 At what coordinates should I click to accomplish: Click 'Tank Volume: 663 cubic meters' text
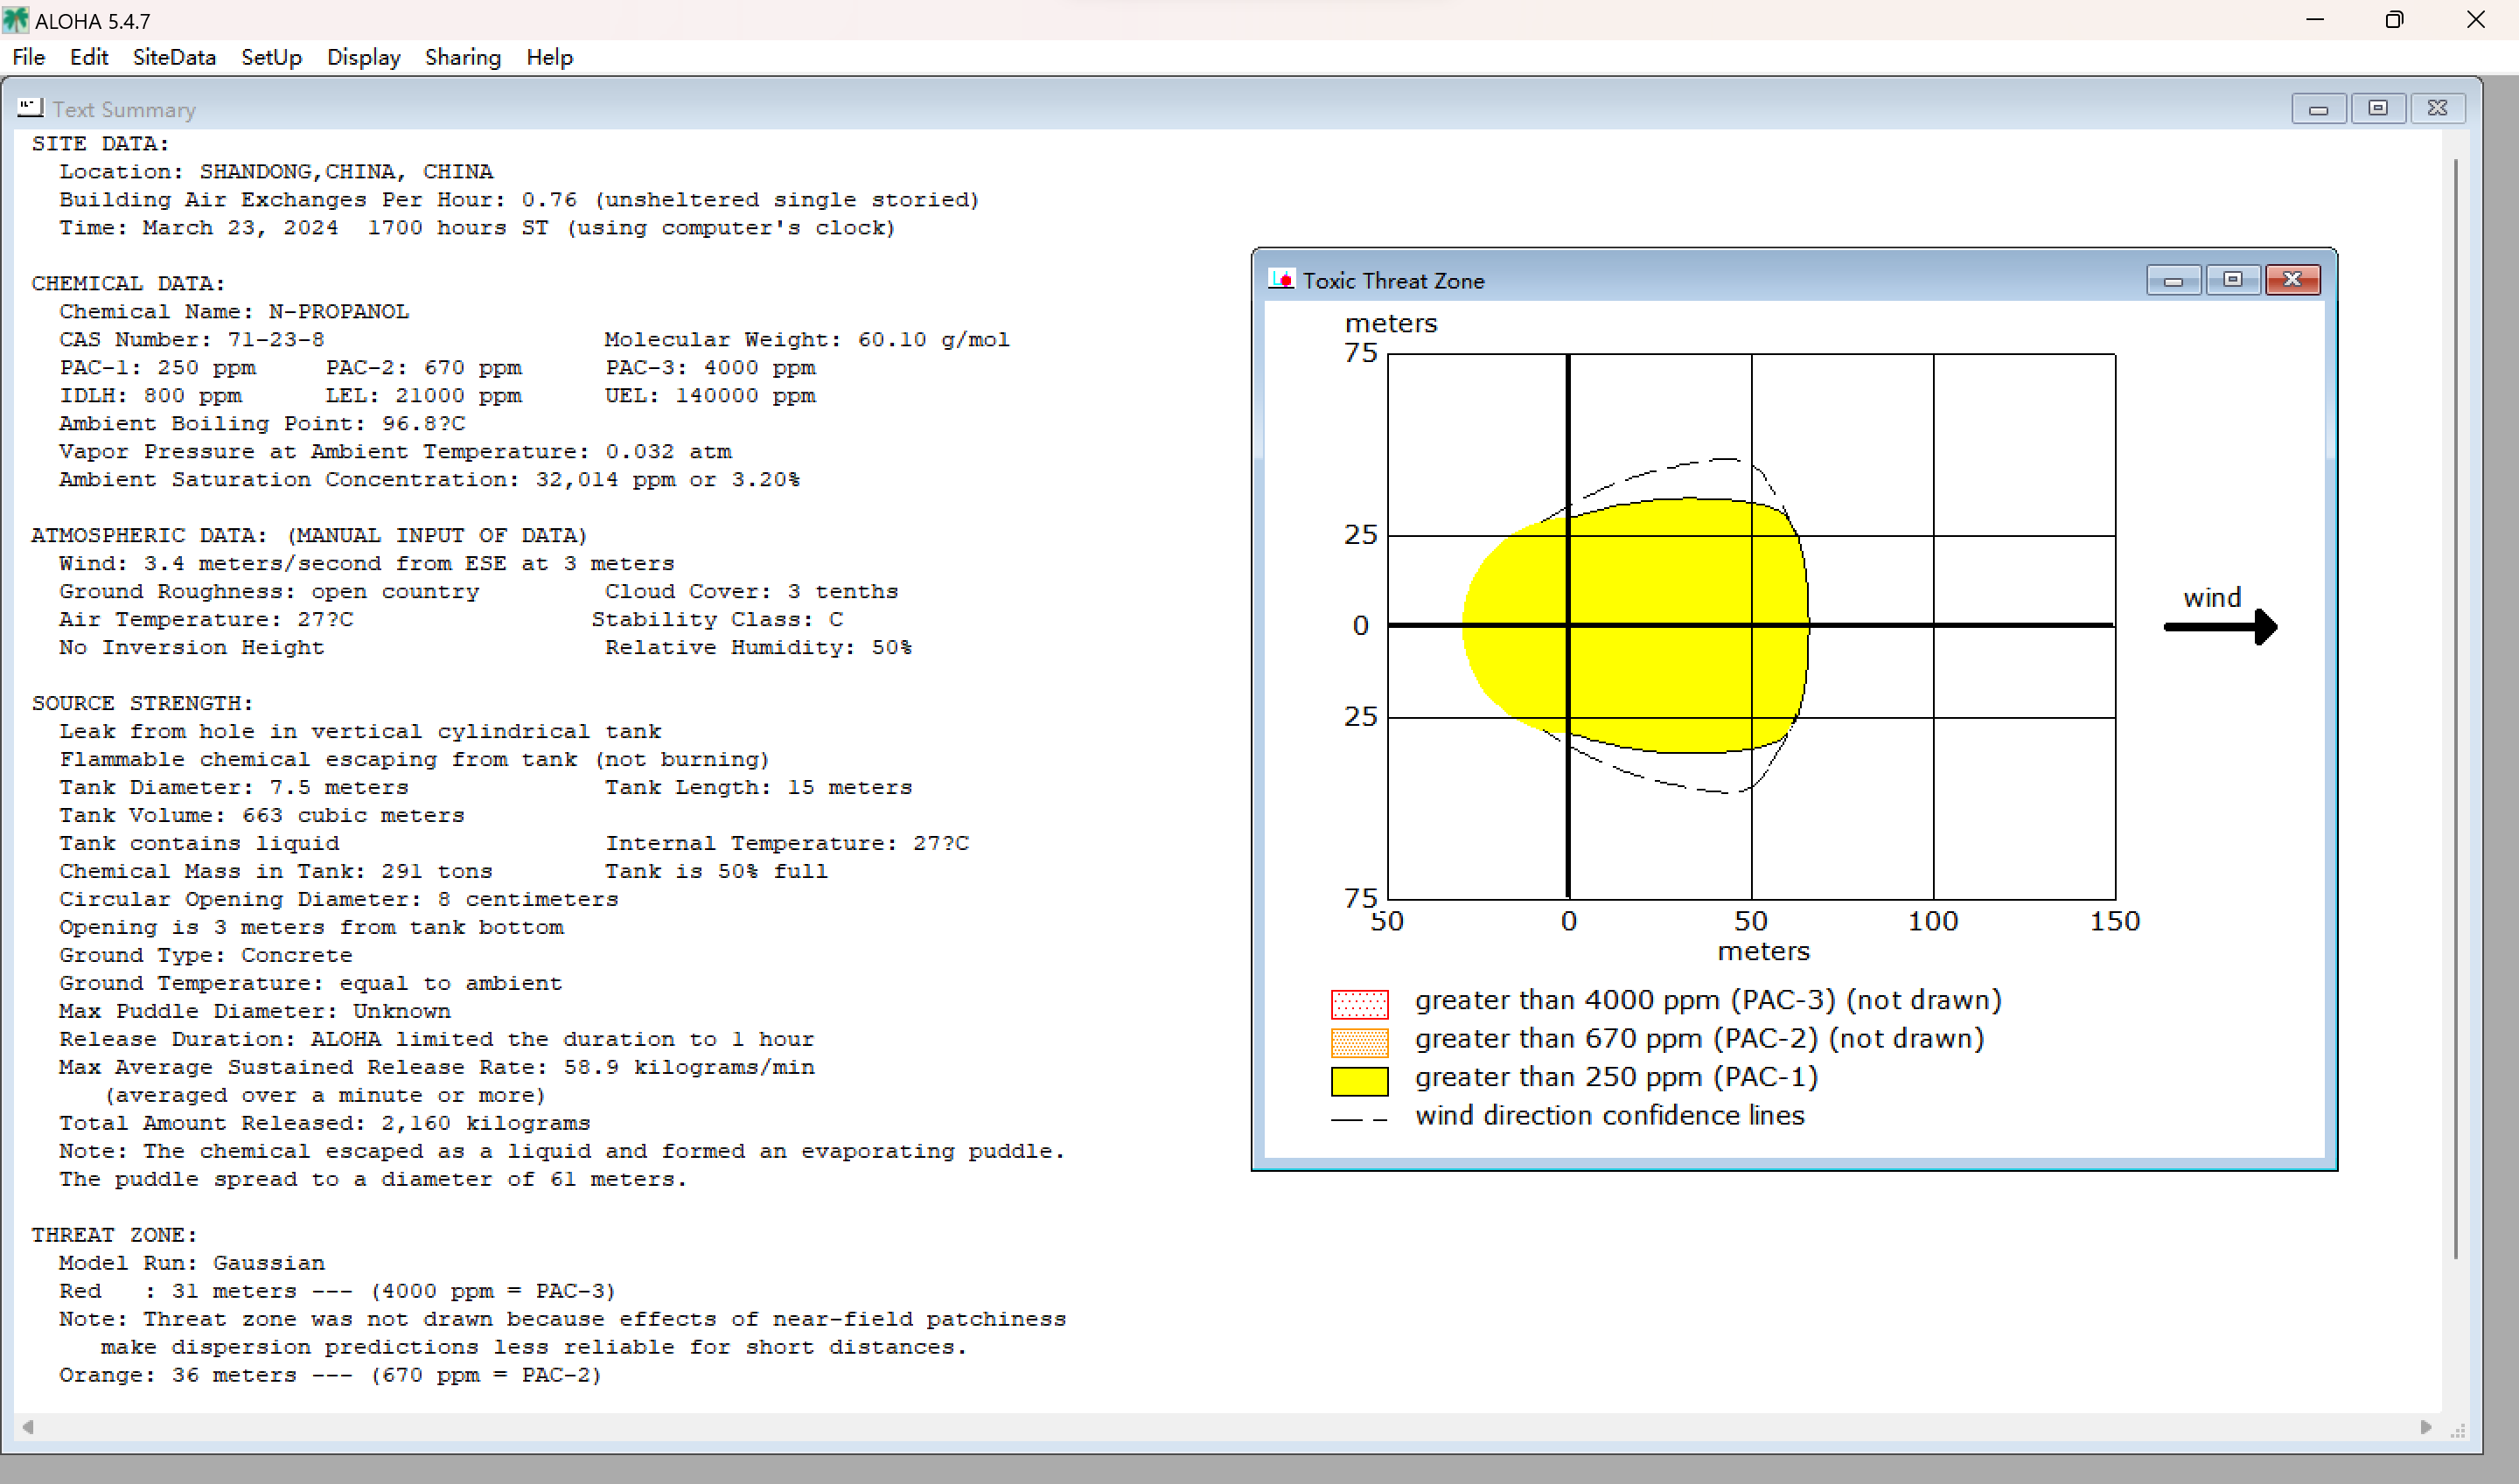[x=262, y=816]
